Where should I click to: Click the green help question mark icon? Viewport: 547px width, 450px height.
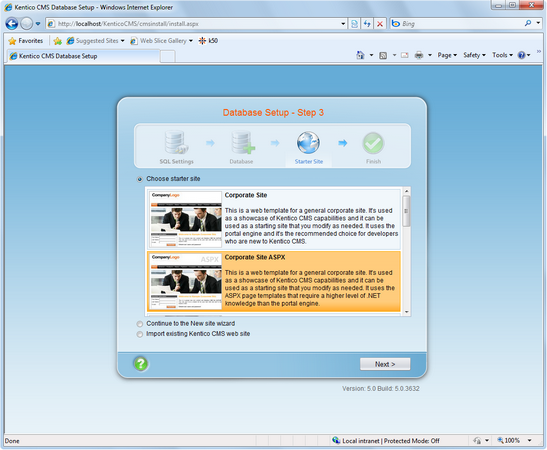(141, 364)
